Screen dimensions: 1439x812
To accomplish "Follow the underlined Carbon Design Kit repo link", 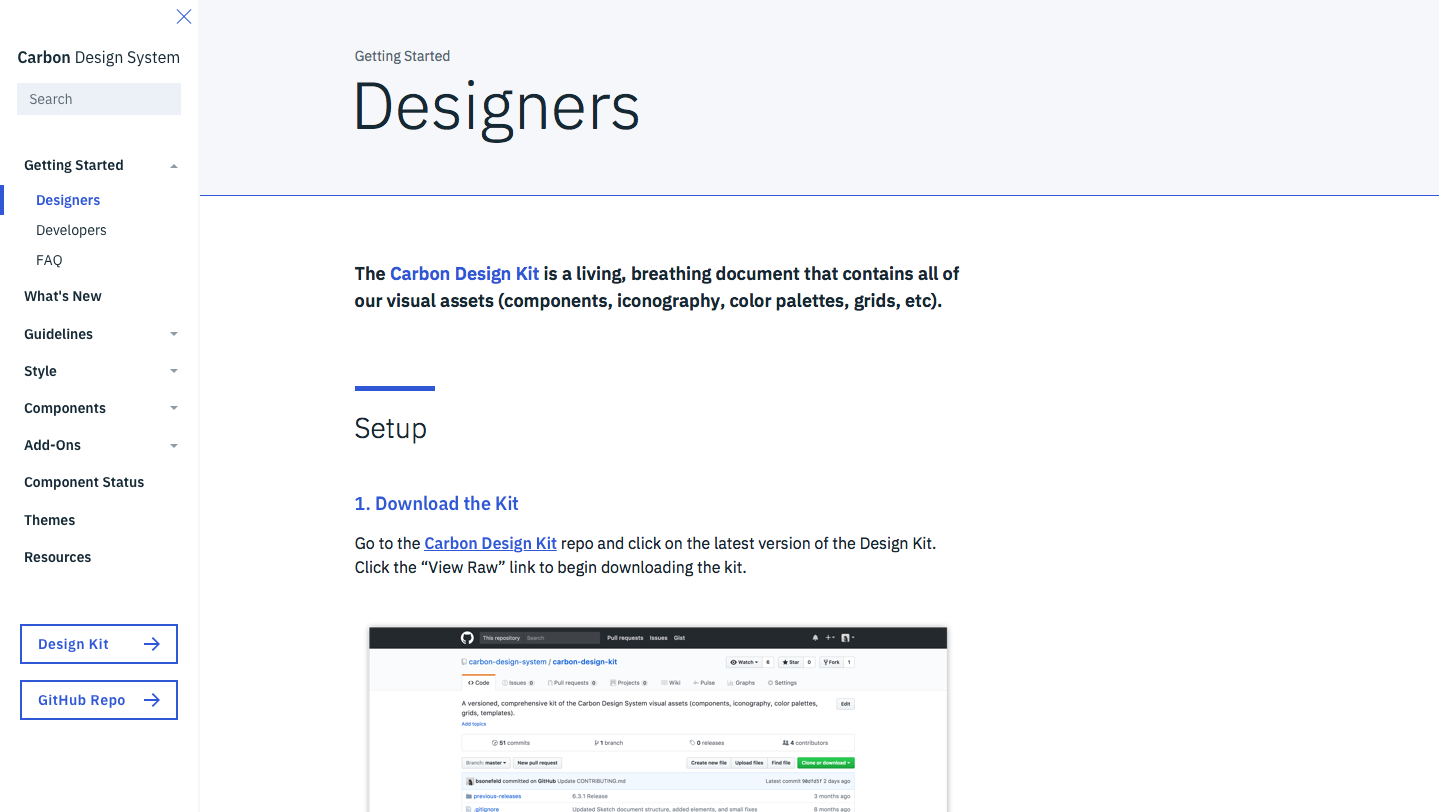I will 490,543.
